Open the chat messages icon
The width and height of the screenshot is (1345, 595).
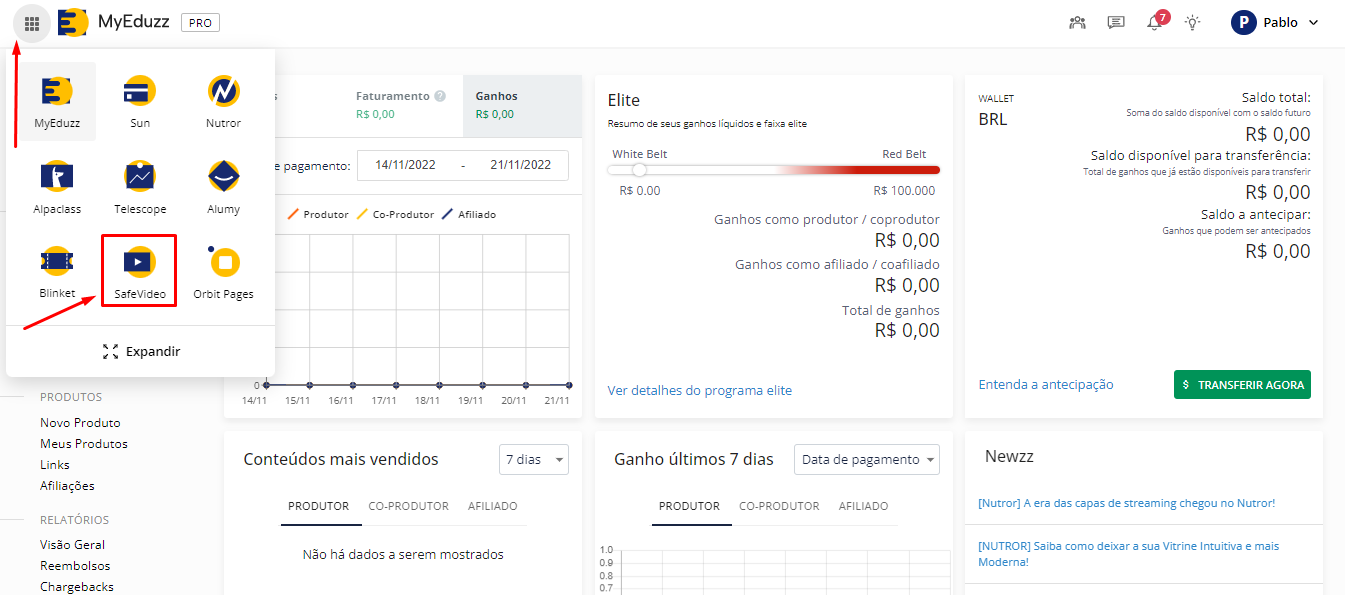click(1116, 23)
